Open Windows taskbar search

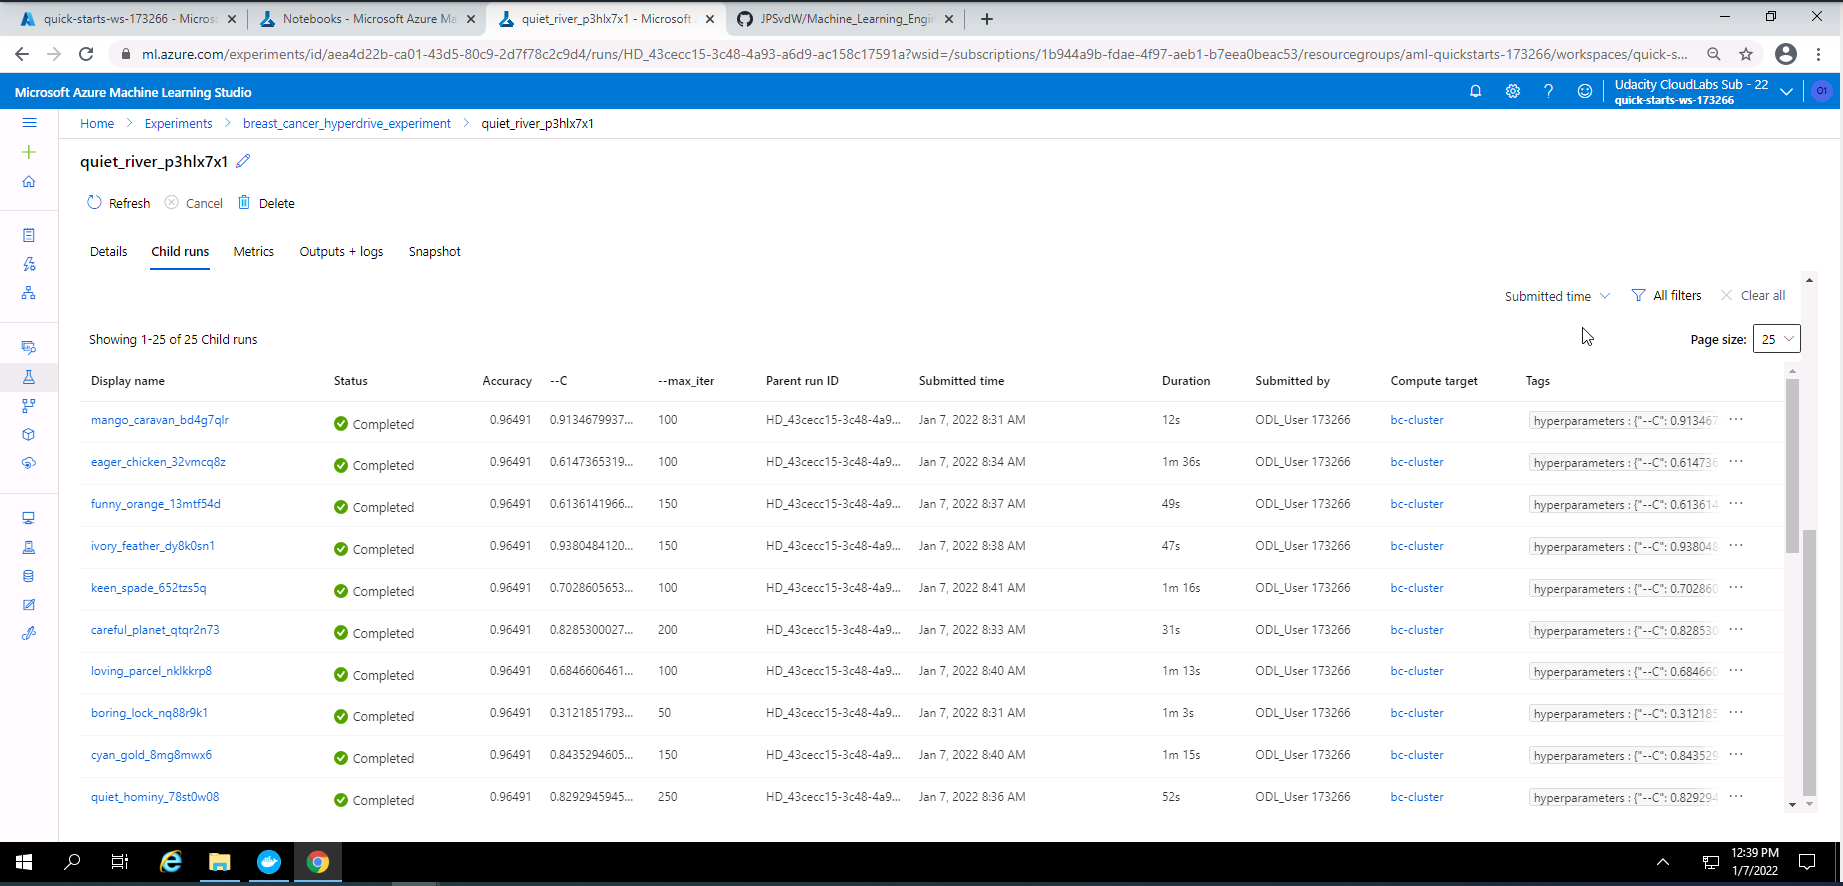[72, 862]
